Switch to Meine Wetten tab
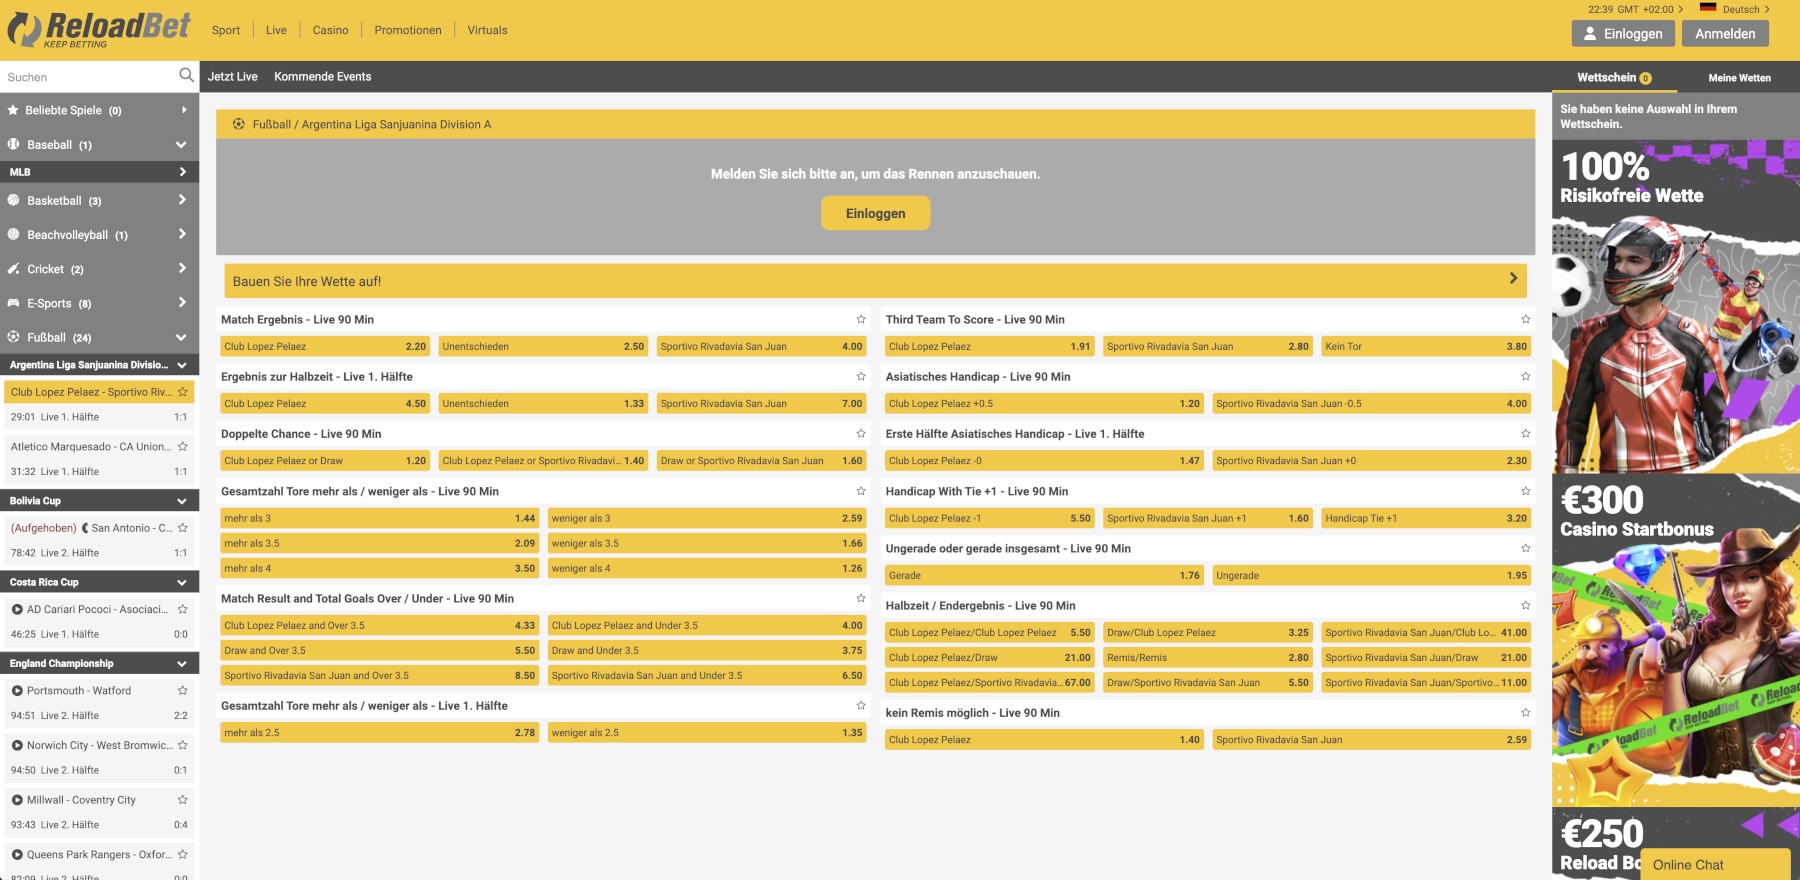The image size is (1800, 880). click(1739, 78)
